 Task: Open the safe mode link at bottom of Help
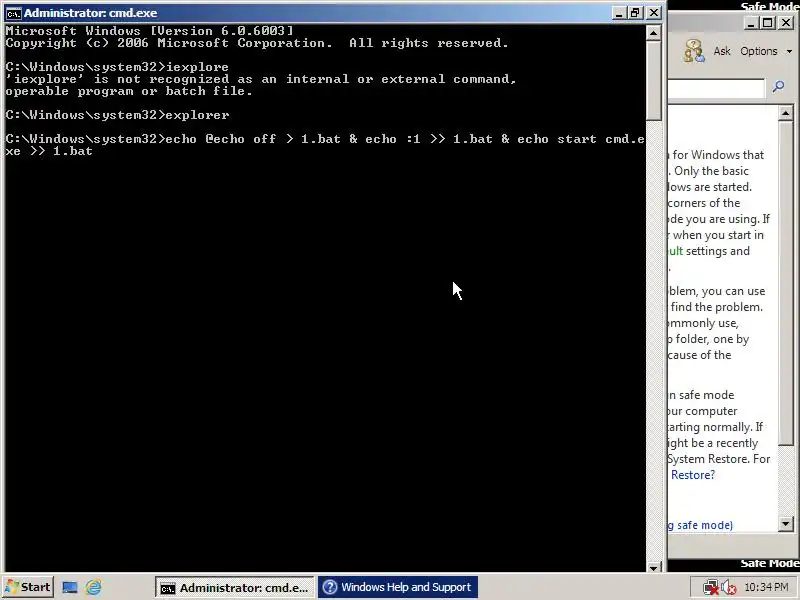tap(701, 525)
